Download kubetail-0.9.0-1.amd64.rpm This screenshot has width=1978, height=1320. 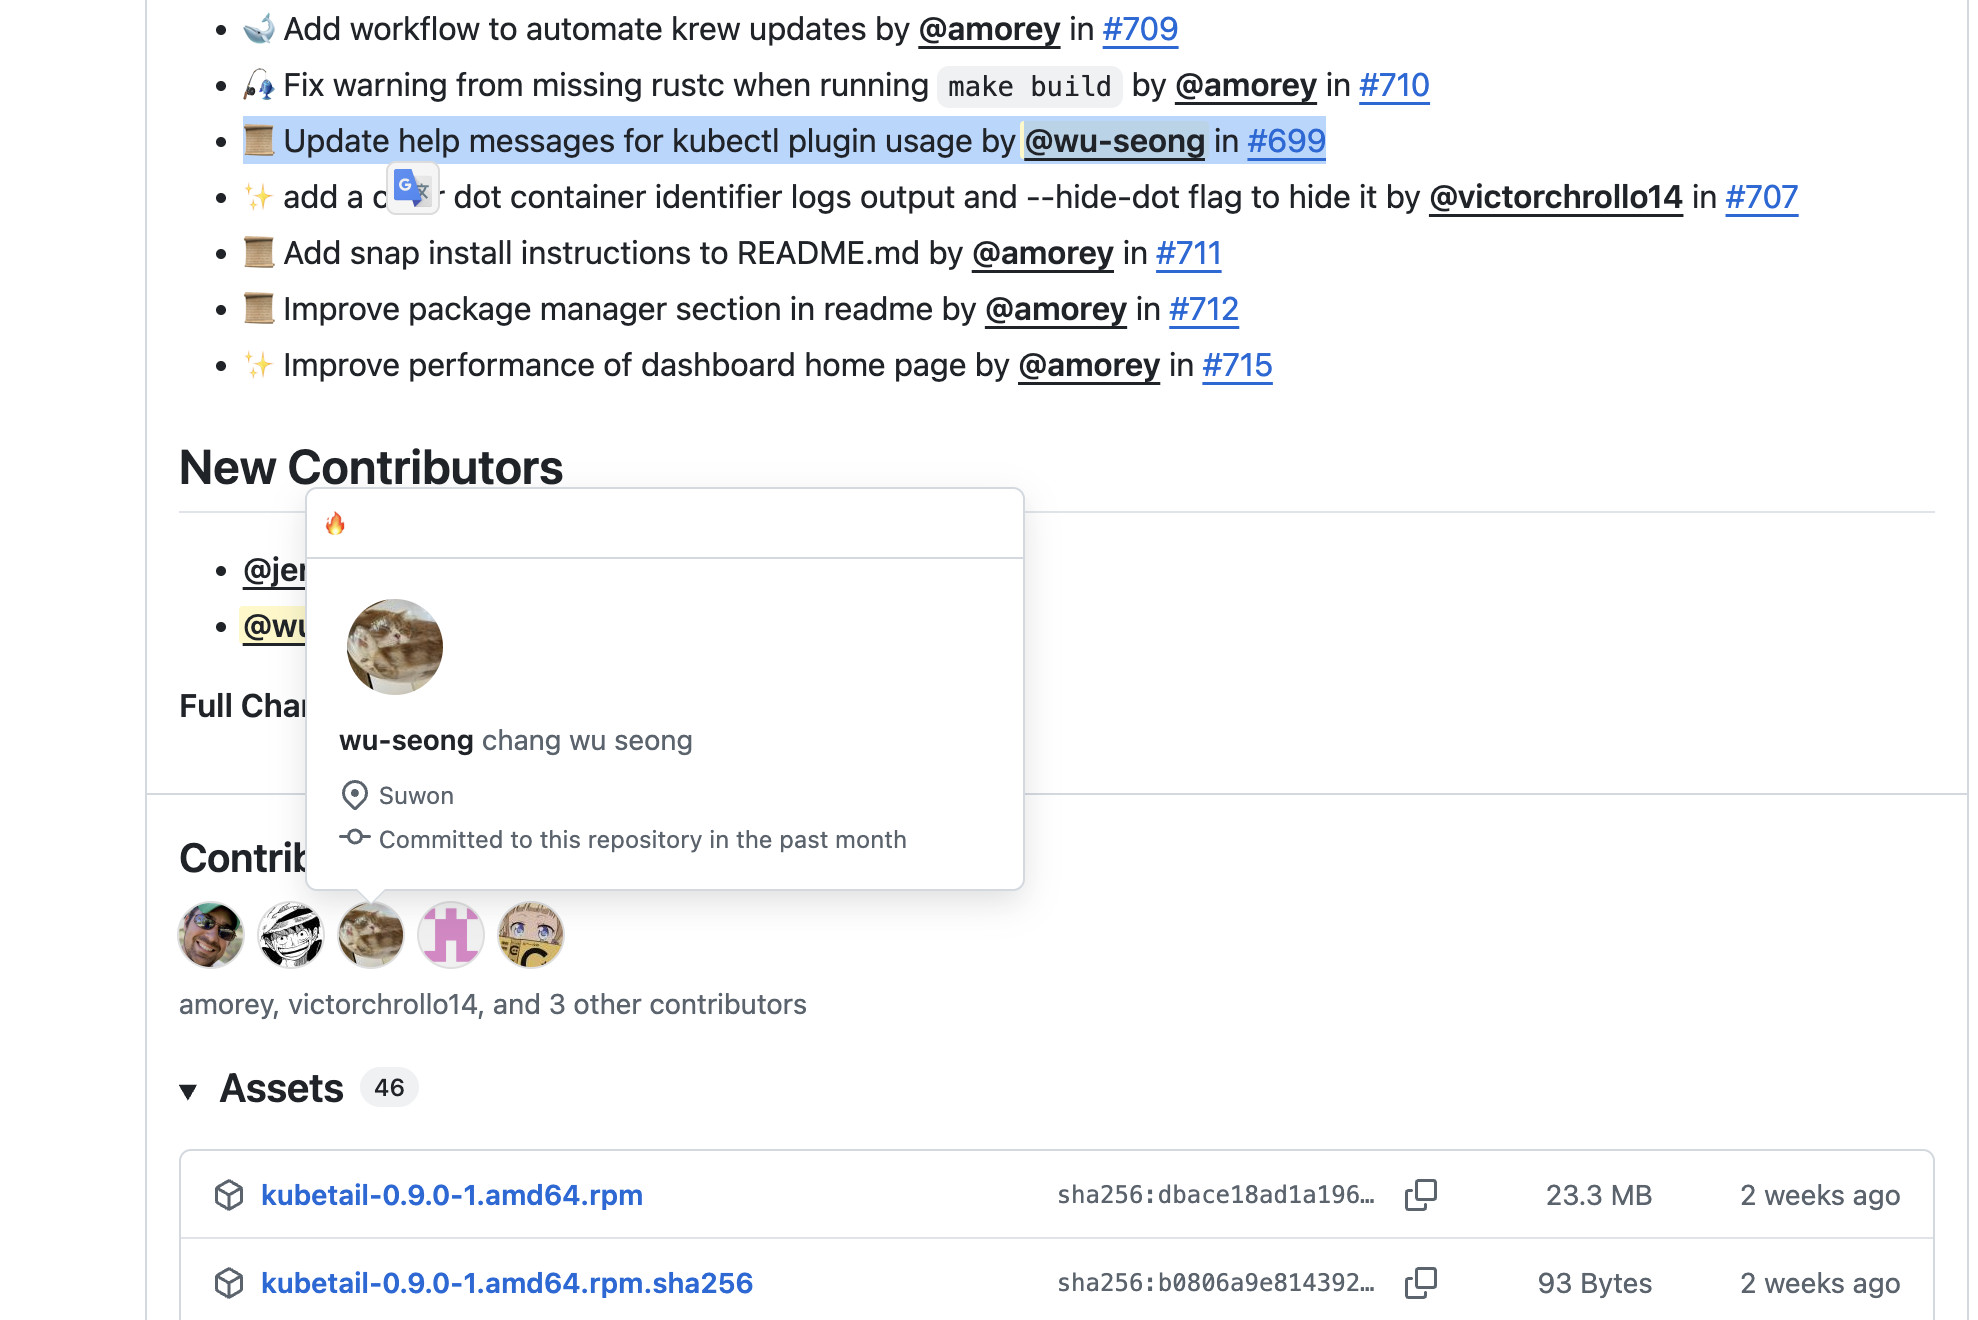451,1195
